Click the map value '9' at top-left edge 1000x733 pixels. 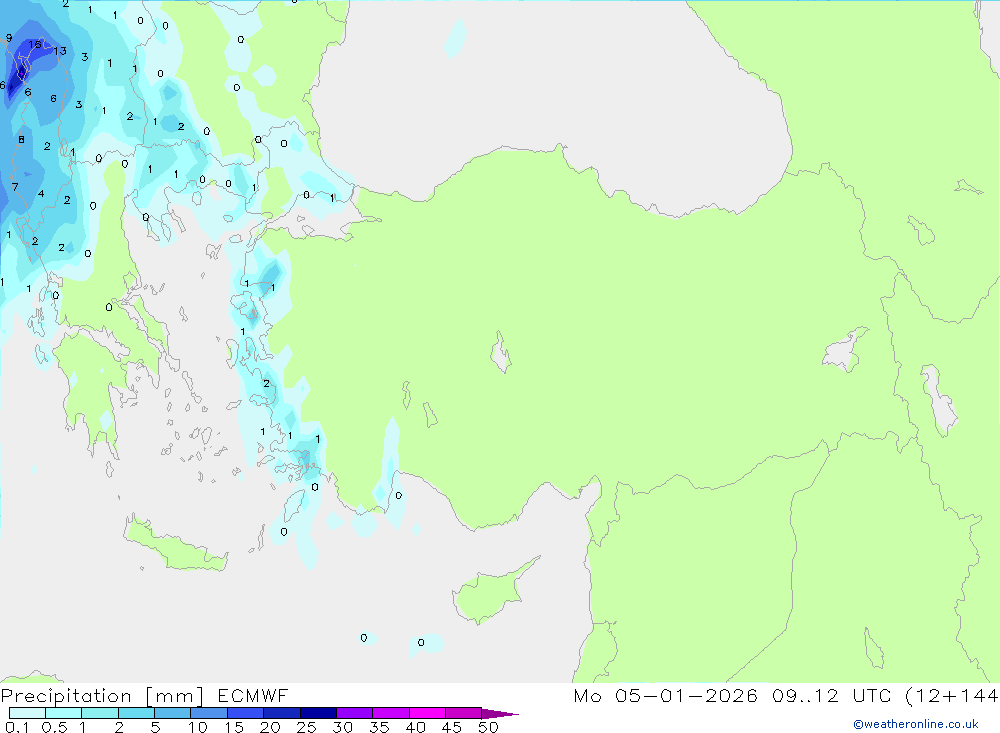9,38
